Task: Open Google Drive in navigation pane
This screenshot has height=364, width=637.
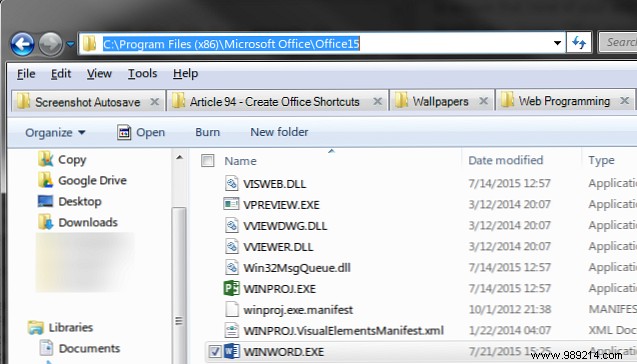Action: coord(83,180)
